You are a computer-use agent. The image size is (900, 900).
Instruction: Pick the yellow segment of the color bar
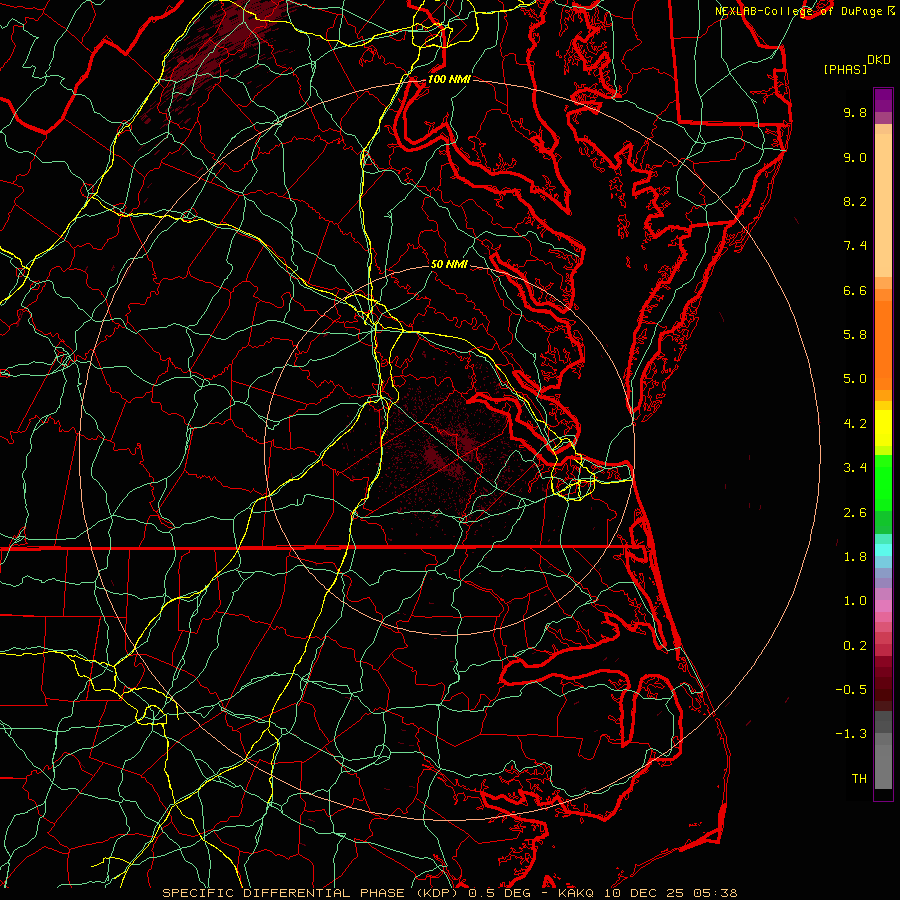883,428
